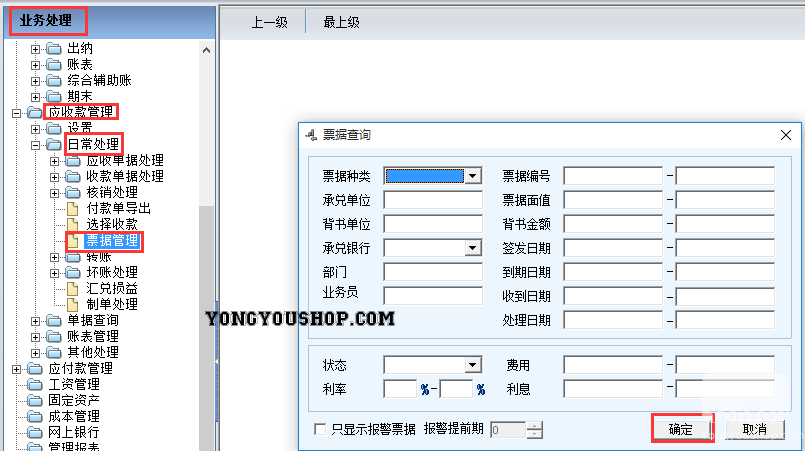The width and height of the screenshot is (805, 451).
Task: Select the 票据管理 tree item
Action: 112,240
